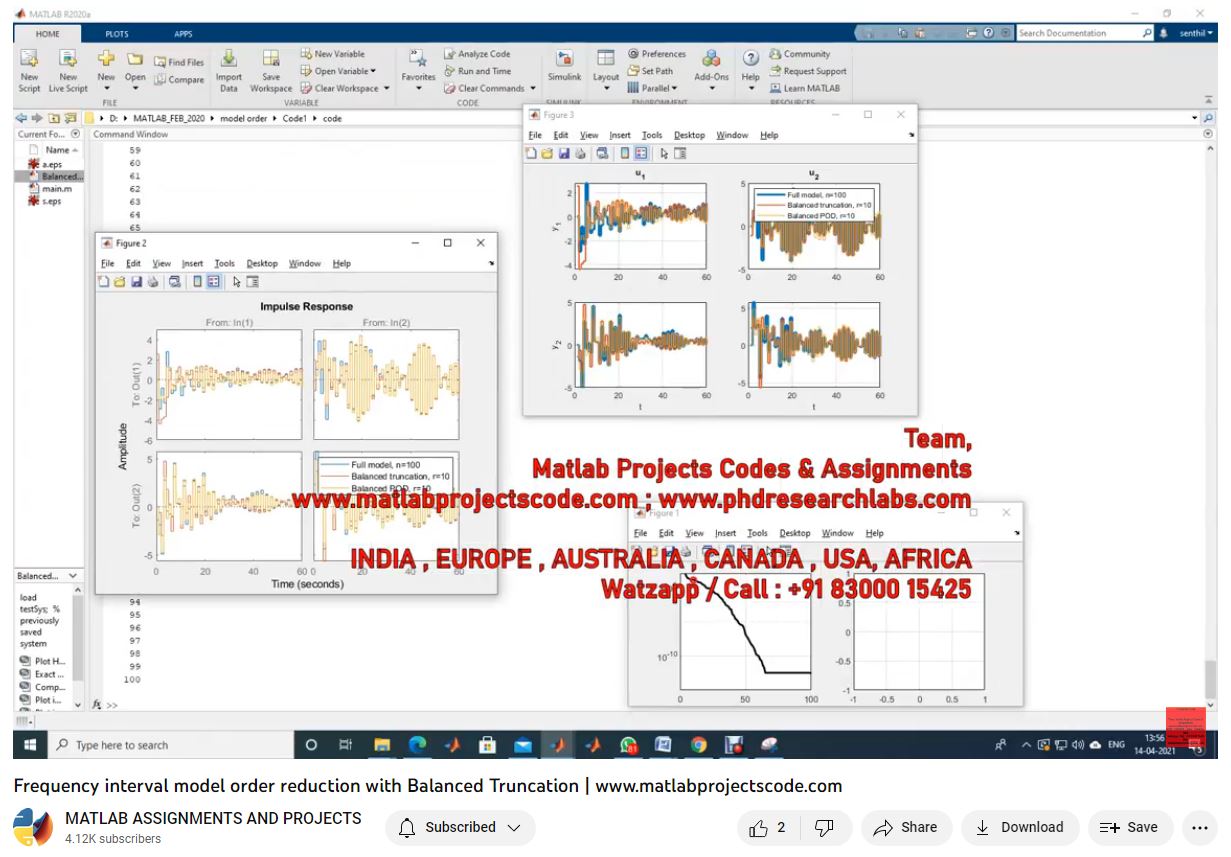The height and width of the screenshot is (857, 1231).
Task: Open the Desktop menu in Figure 3
Action: (x=689, y=135)
